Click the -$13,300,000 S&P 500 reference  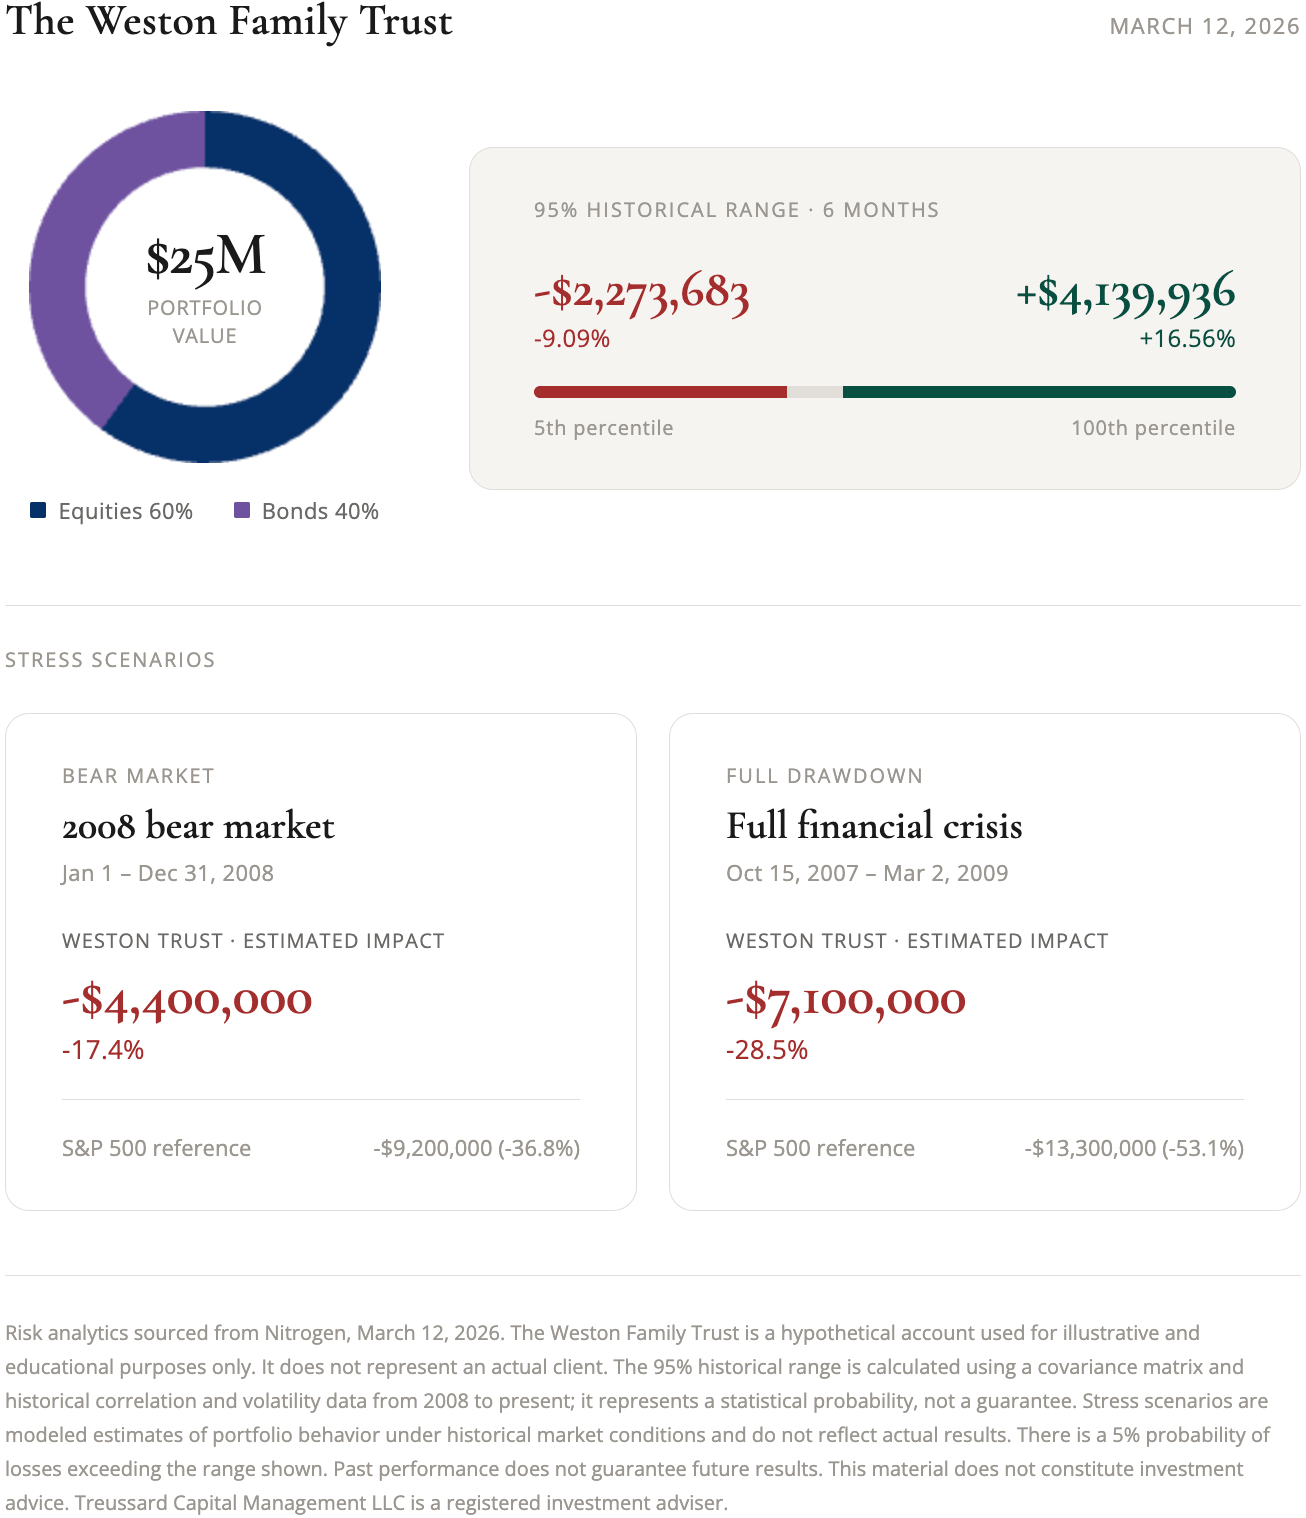[1133, 1148]
